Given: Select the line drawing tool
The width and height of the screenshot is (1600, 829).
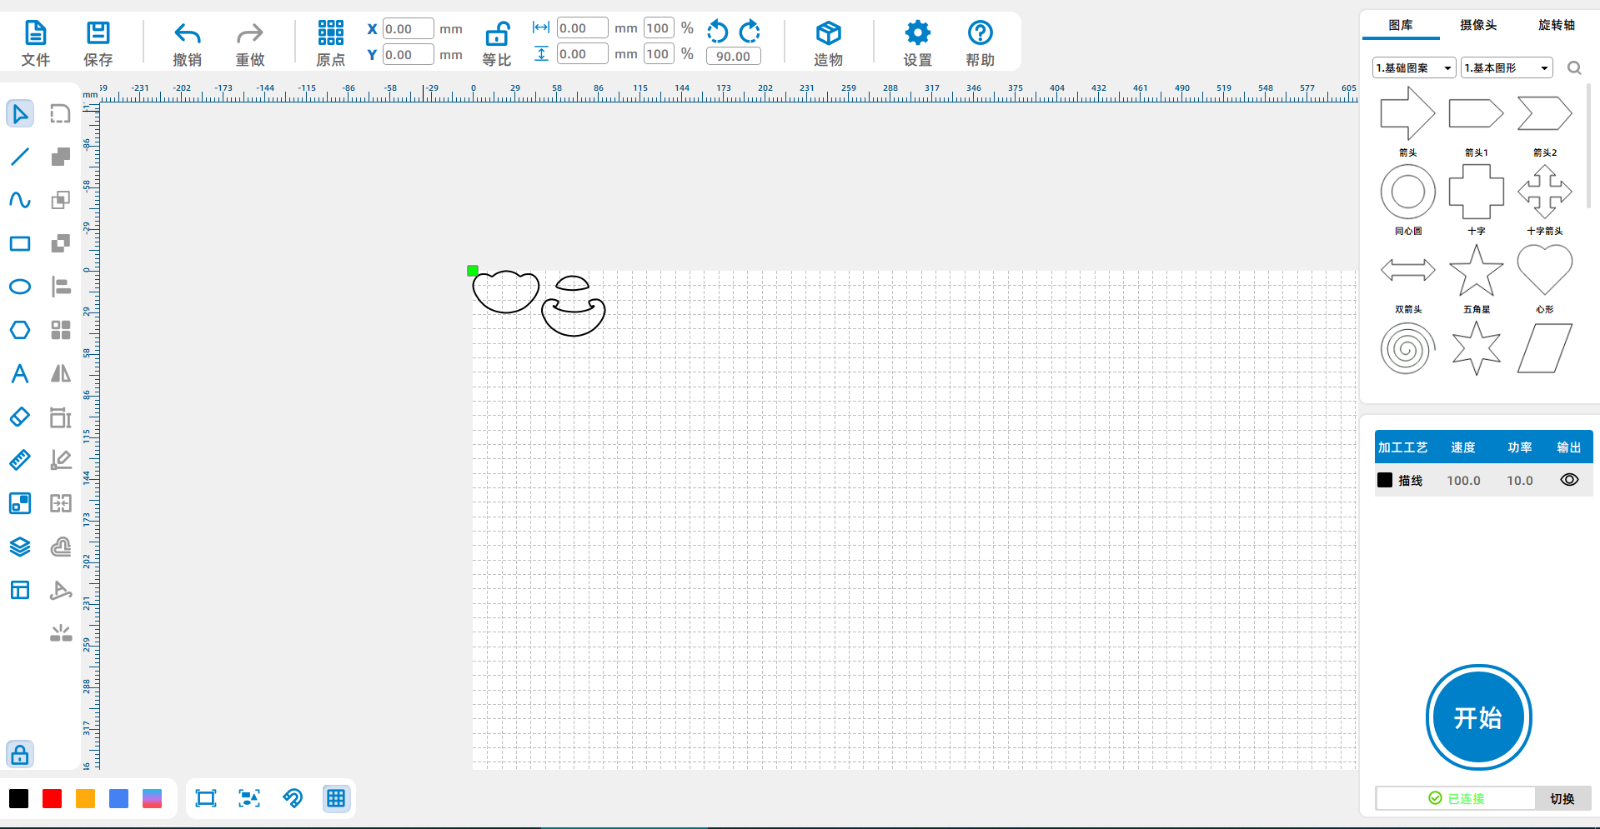Looking at the screenshot, I should pos(20,157).
